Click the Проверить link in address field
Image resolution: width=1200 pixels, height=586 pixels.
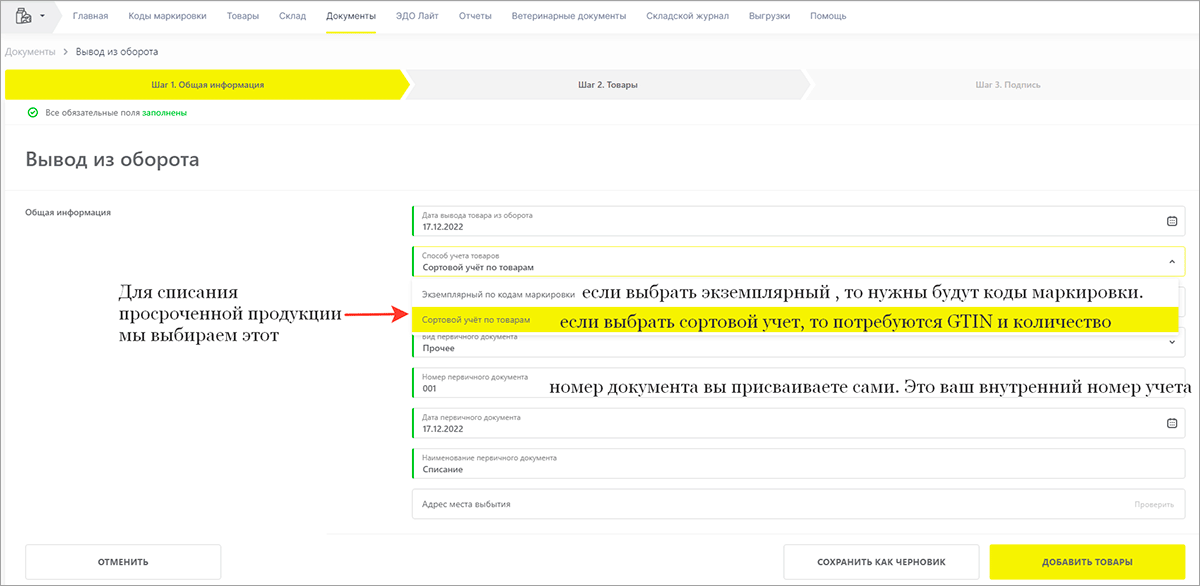(1154, 505)
